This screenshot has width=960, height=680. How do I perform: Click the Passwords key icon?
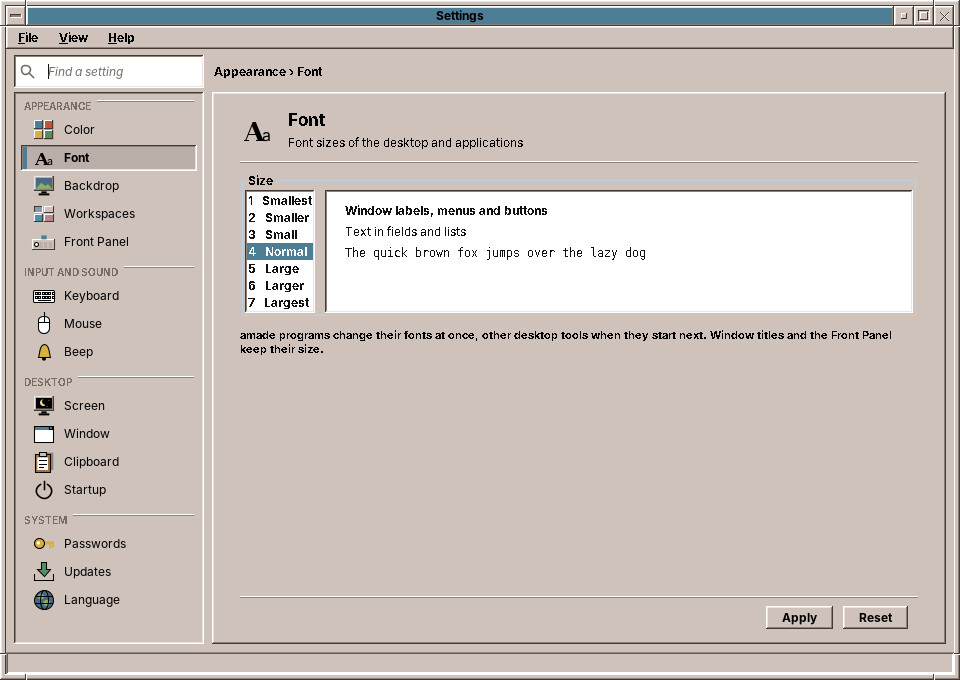click(43, 544)
